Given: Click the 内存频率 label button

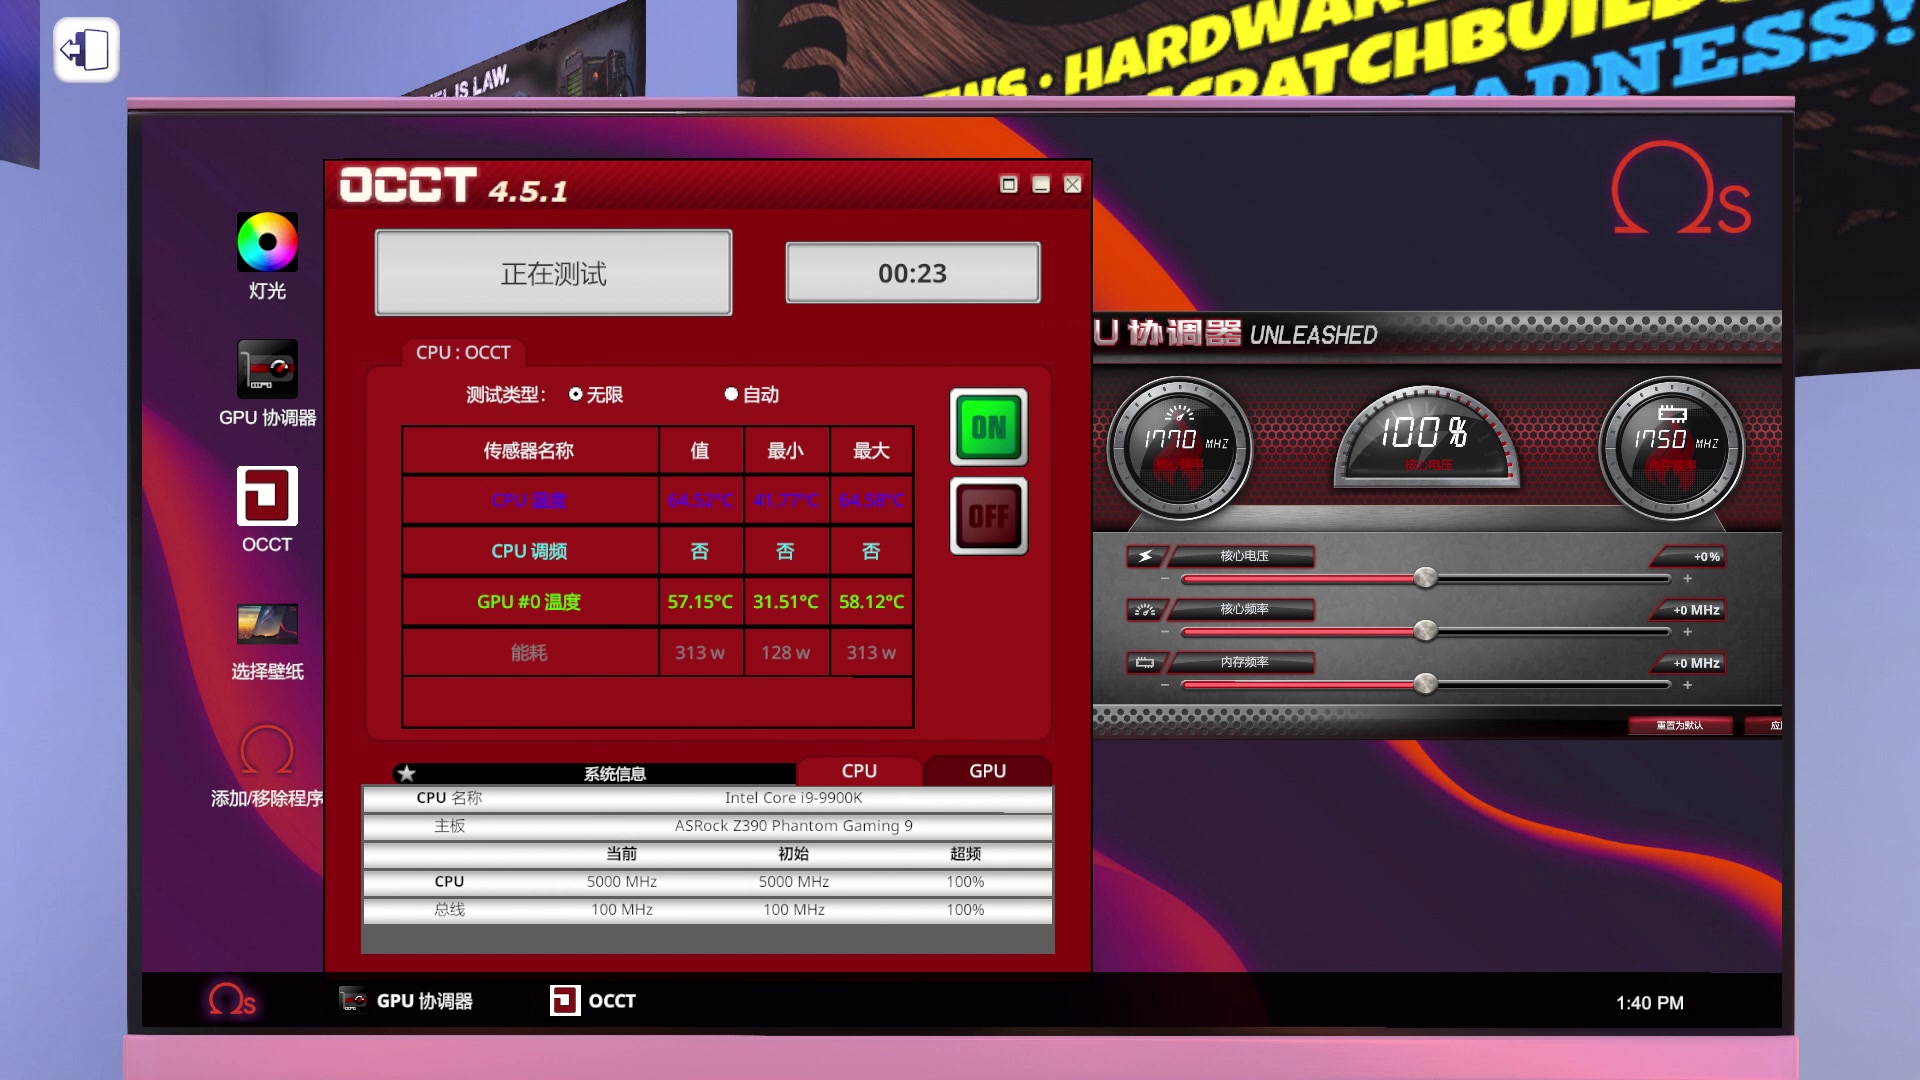Looking at the screenshot, I should [x=1243, y=662].
